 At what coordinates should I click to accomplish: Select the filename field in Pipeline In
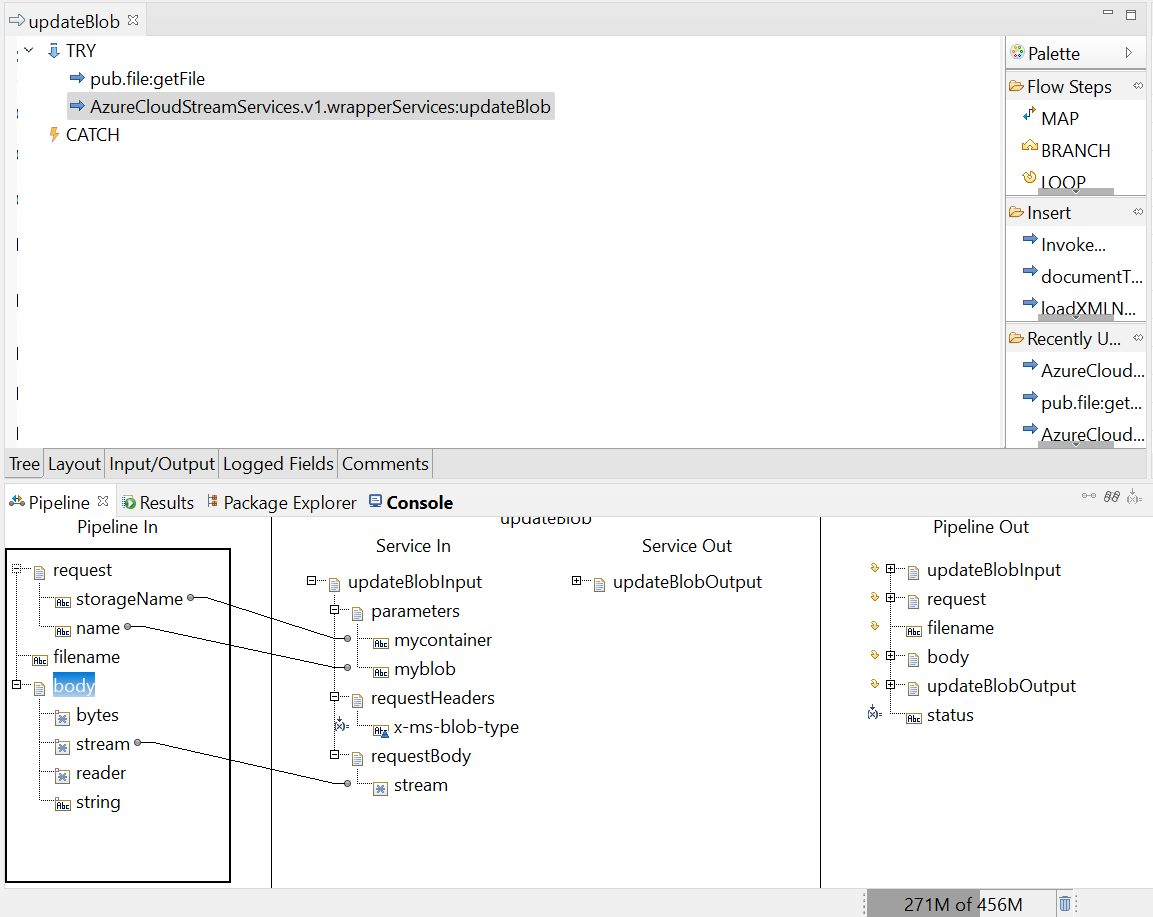click(x=87, y=657)
